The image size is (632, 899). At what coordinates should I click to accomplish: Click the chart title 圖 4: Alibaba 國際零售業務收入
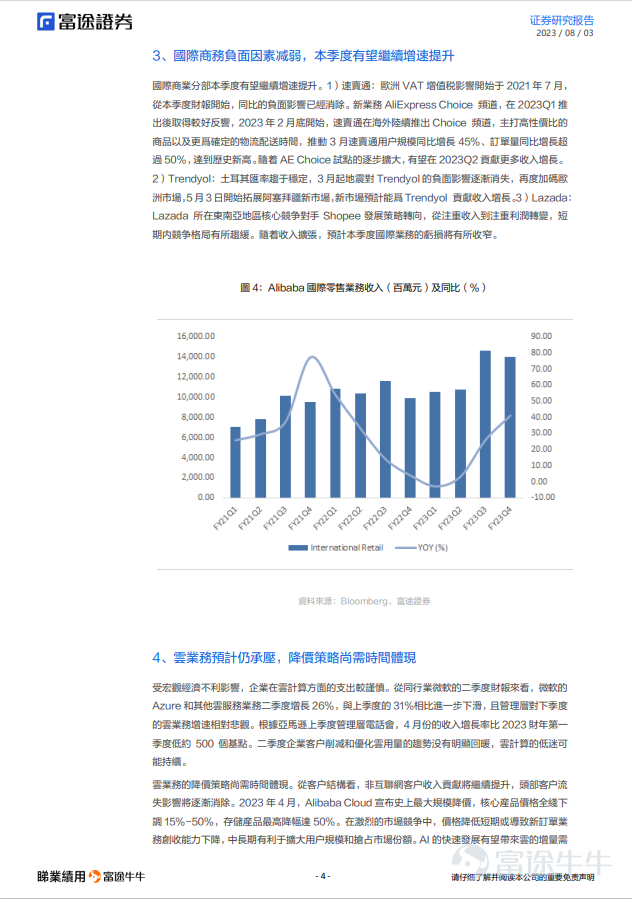point(363,288)
